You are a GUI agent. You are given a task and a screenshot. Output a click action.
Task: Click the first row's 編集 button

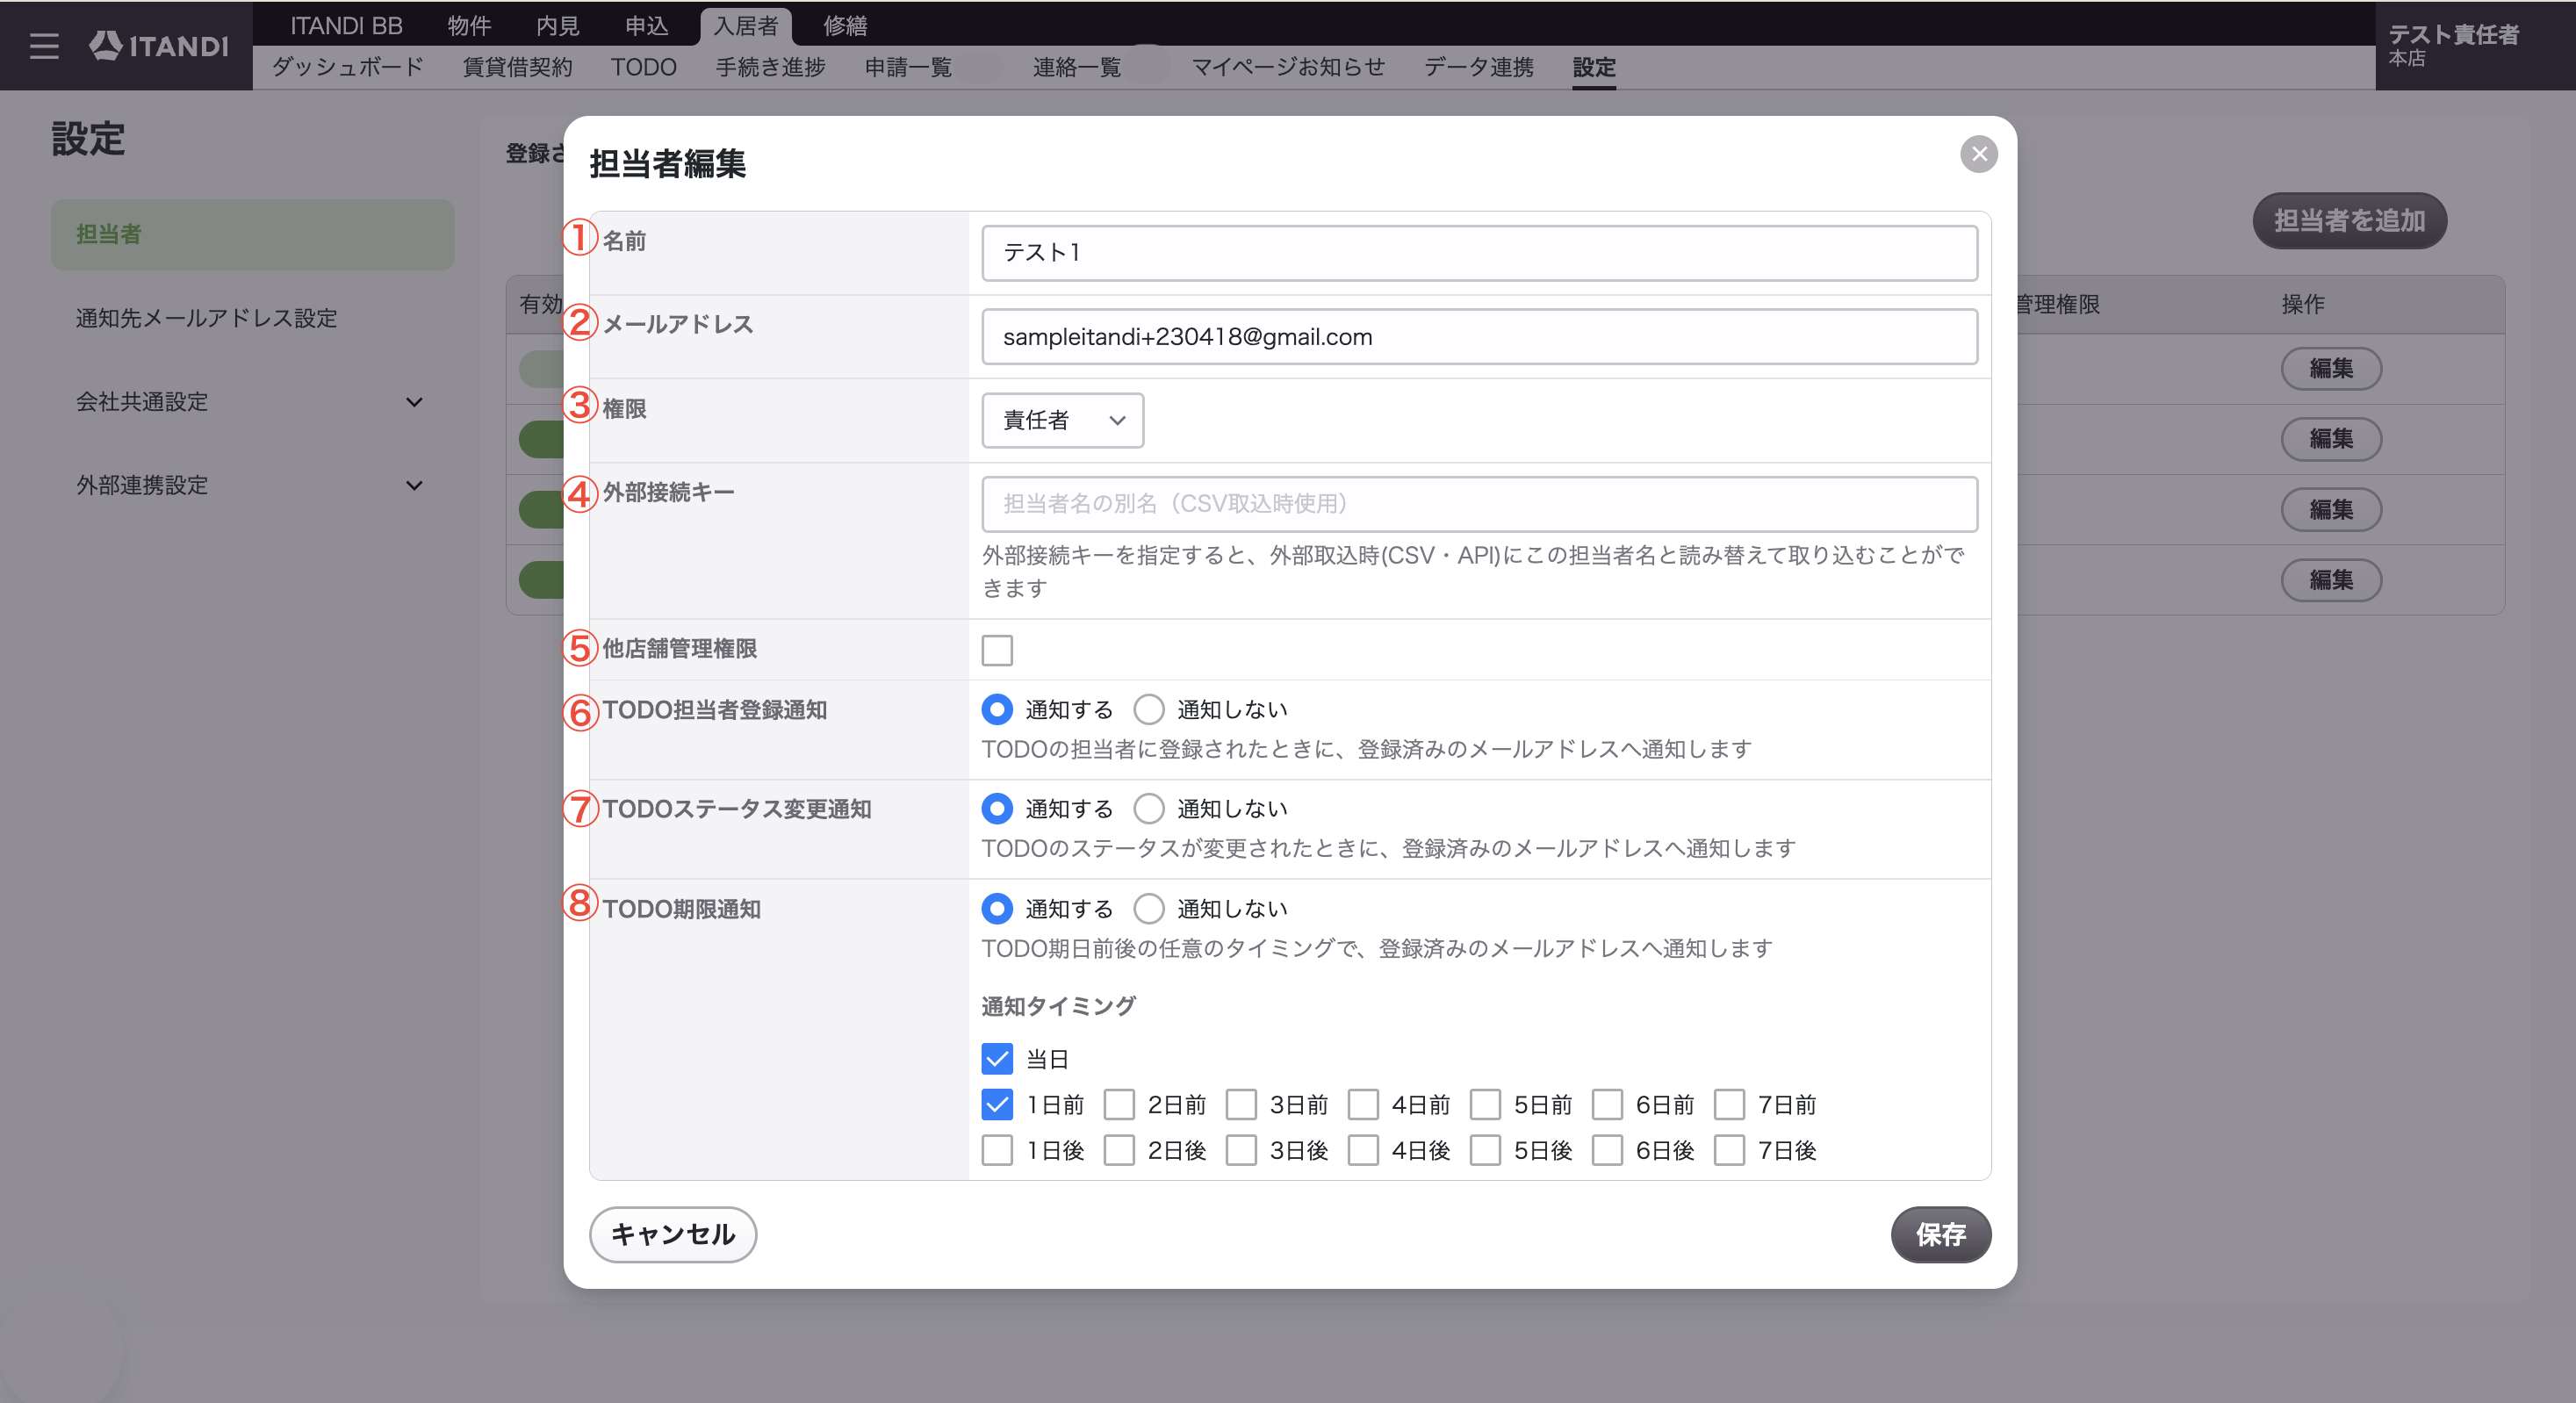pos(2331,369)
